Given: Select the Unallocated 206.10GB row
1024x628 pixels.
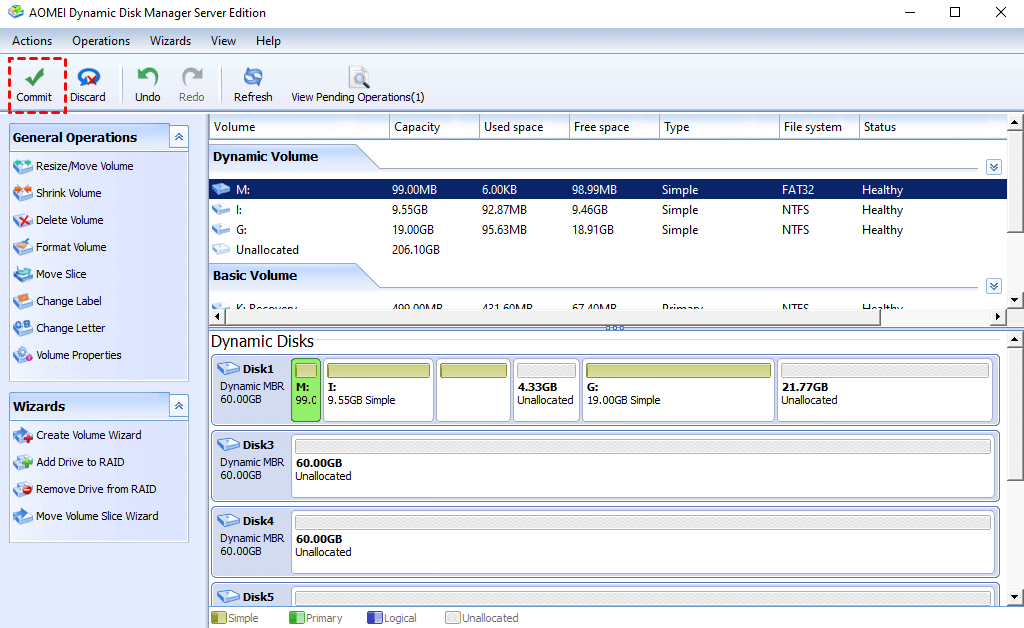Looking at the screenshot, I should pos(607,250).
